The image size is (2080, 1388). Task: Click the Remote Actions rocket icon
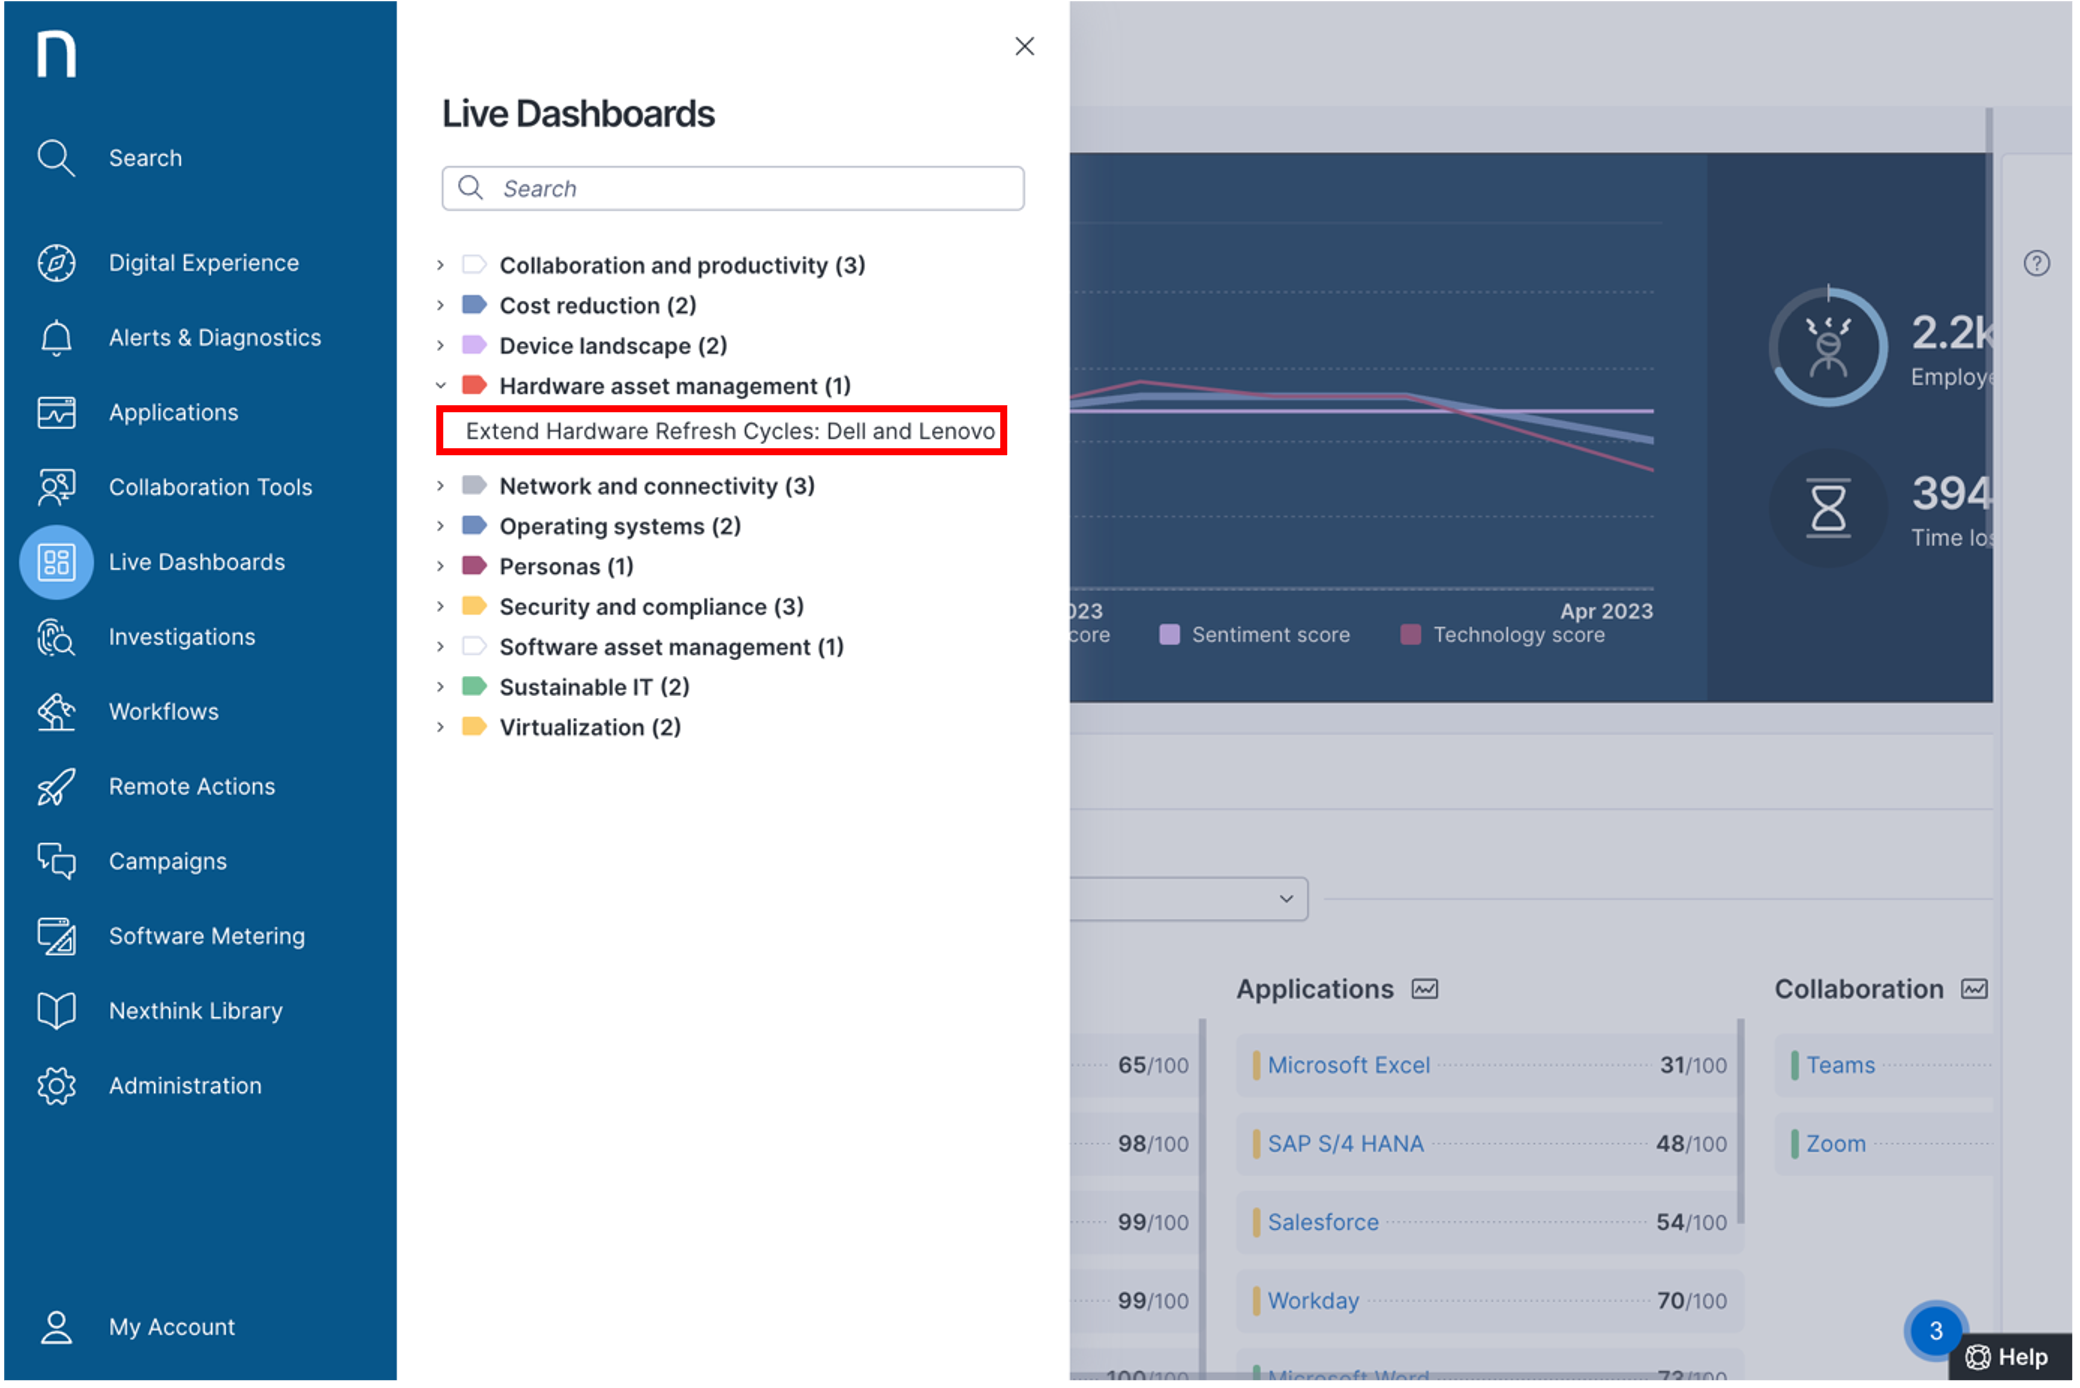click(56, 787)
